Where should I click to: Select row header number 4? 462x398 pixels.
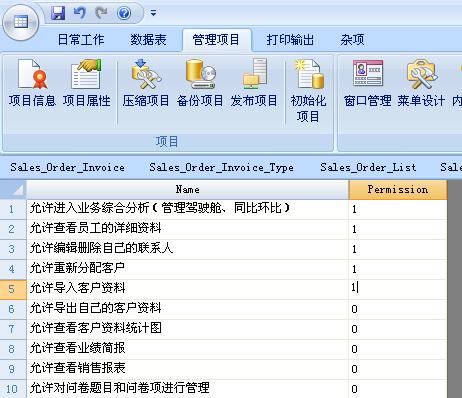point(13,269)
